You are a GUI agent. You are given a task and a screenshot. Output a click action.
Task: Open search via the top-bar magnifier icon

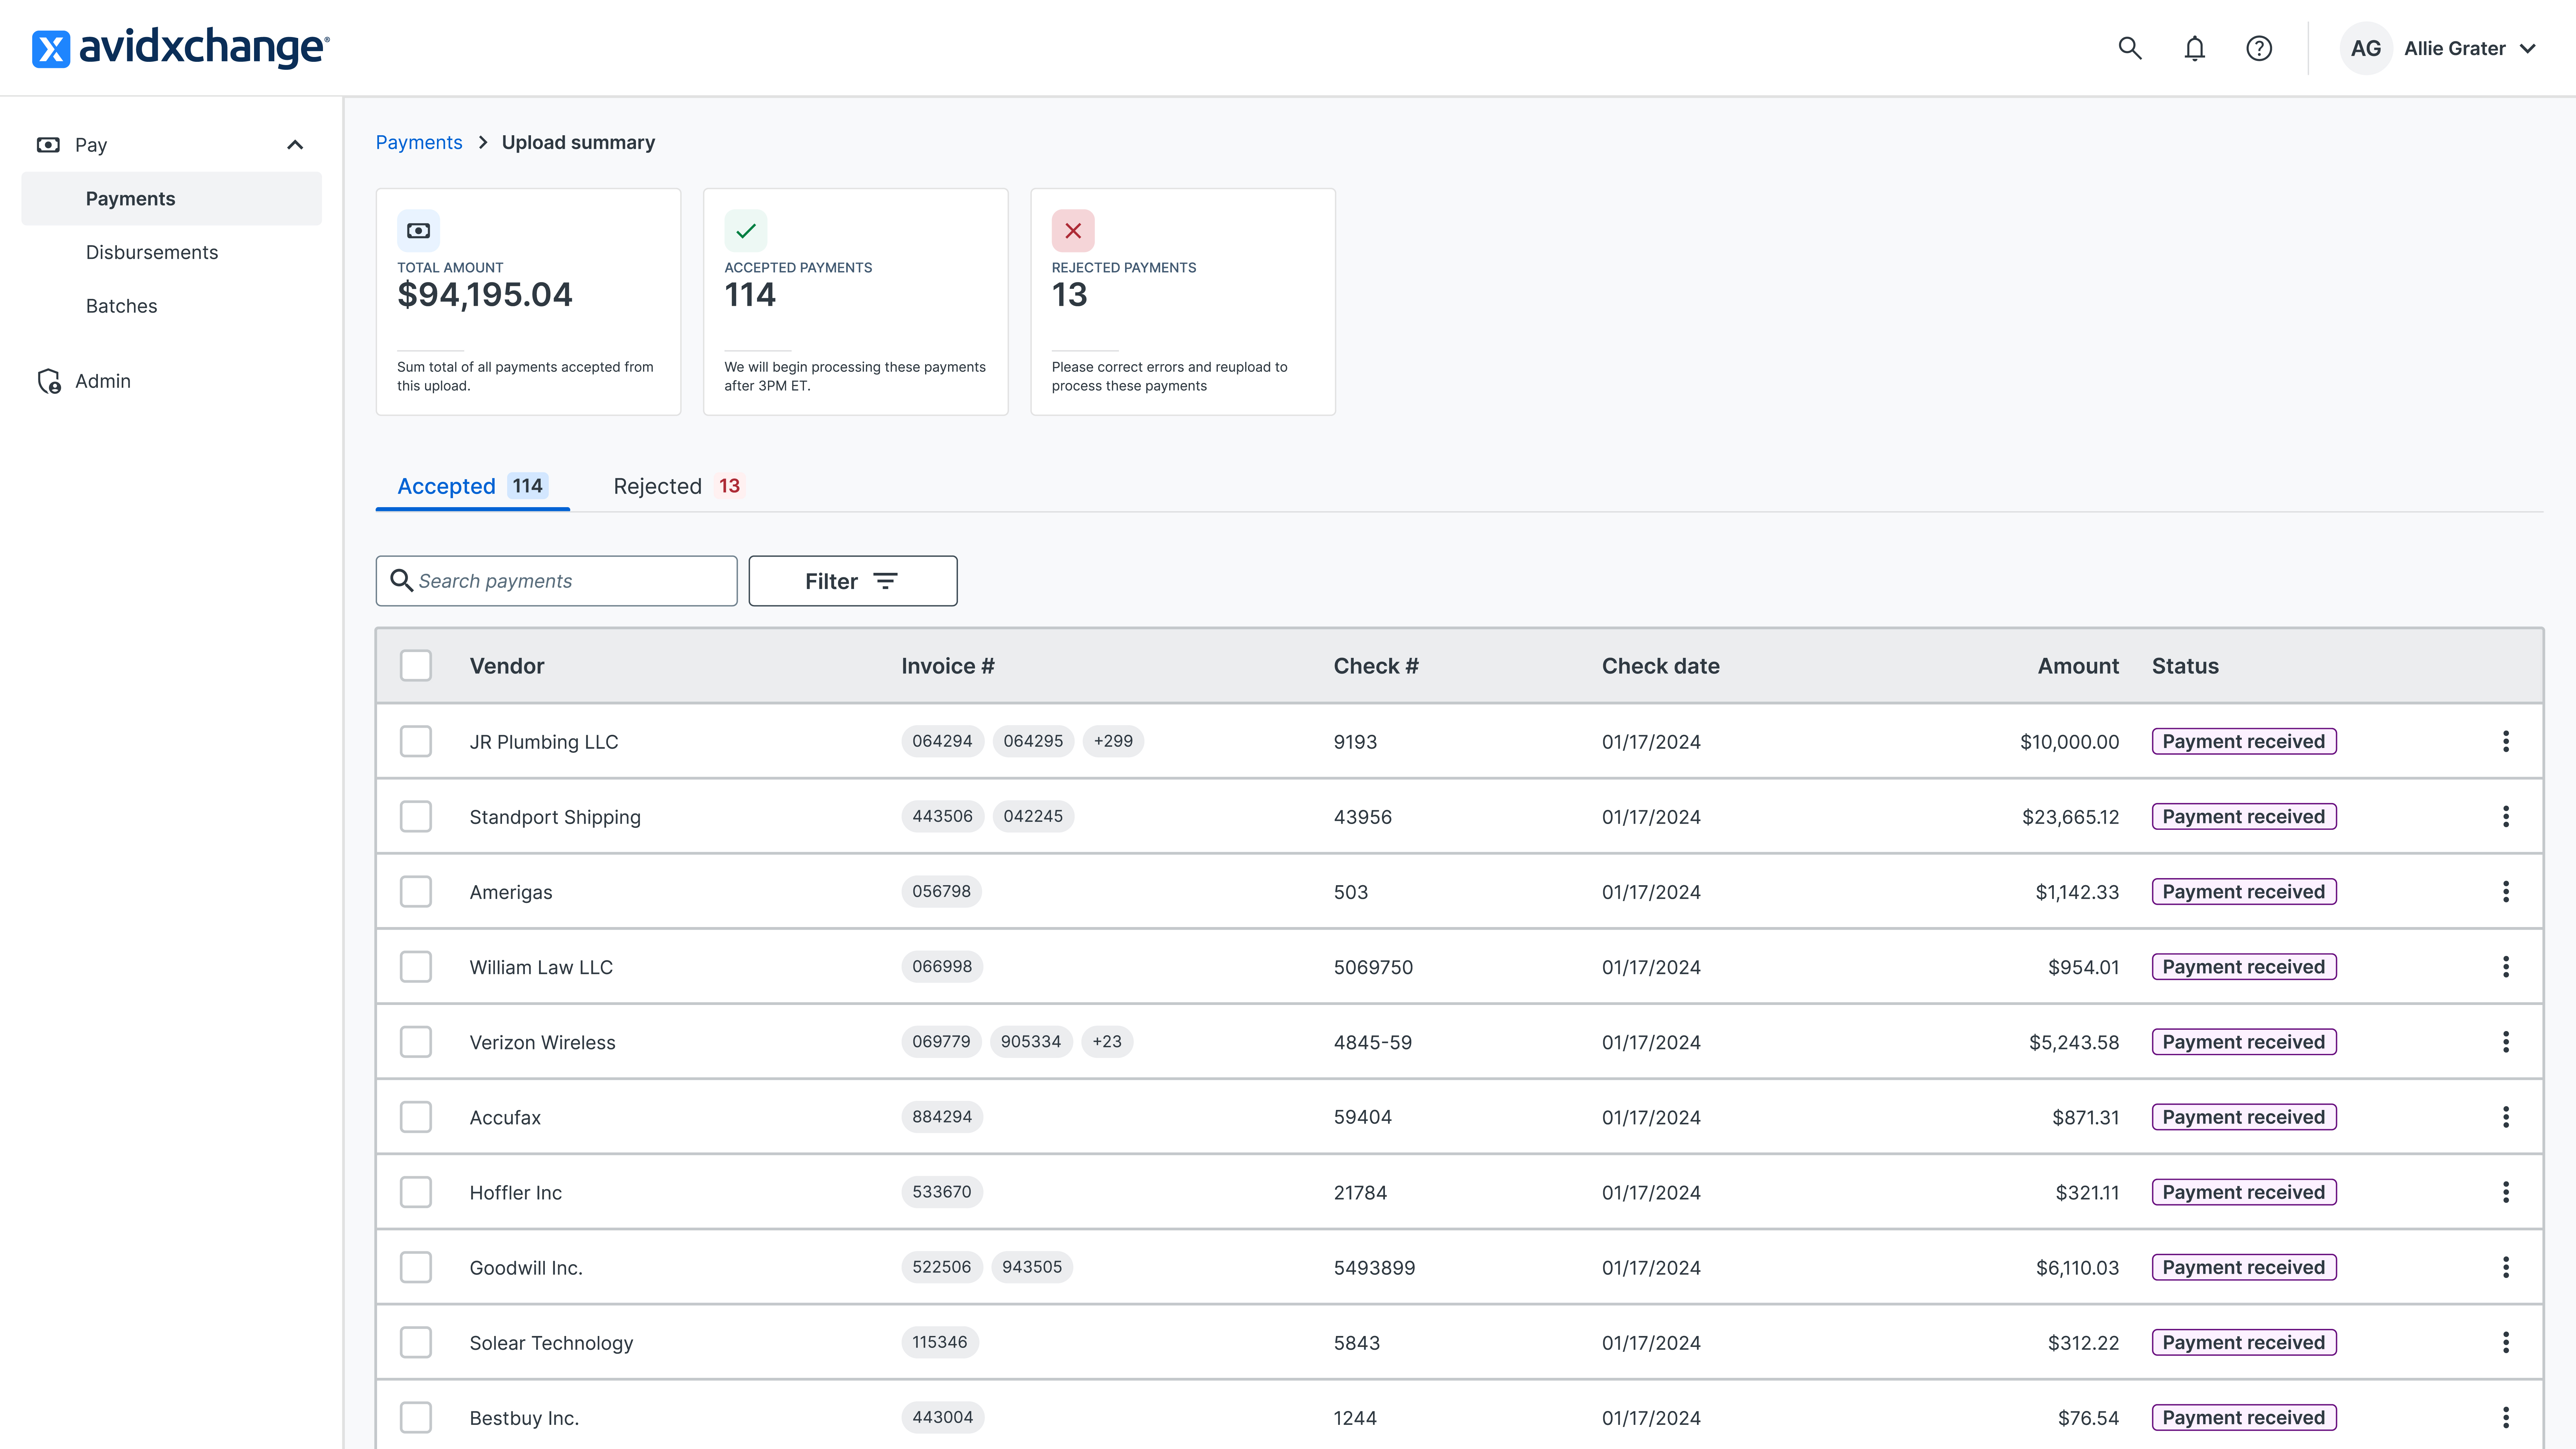[2130, 48]
